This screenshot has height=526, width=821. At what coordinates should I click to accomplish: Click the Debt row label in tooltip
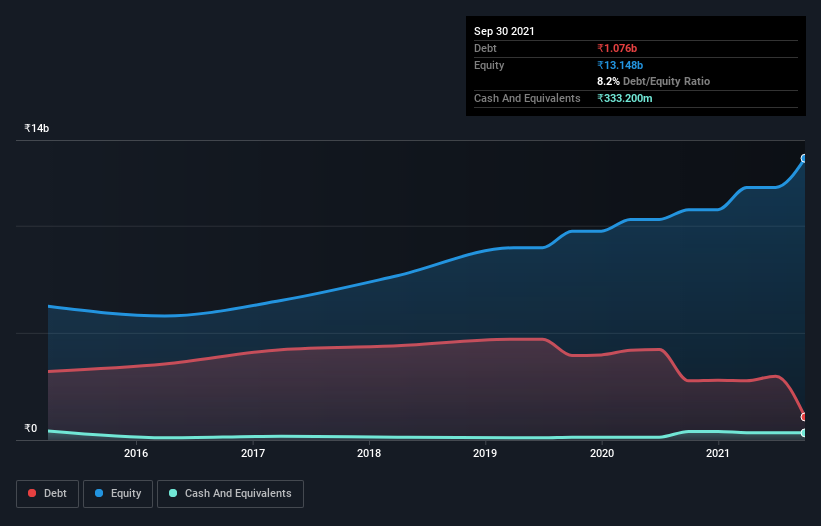click(485, 48)
